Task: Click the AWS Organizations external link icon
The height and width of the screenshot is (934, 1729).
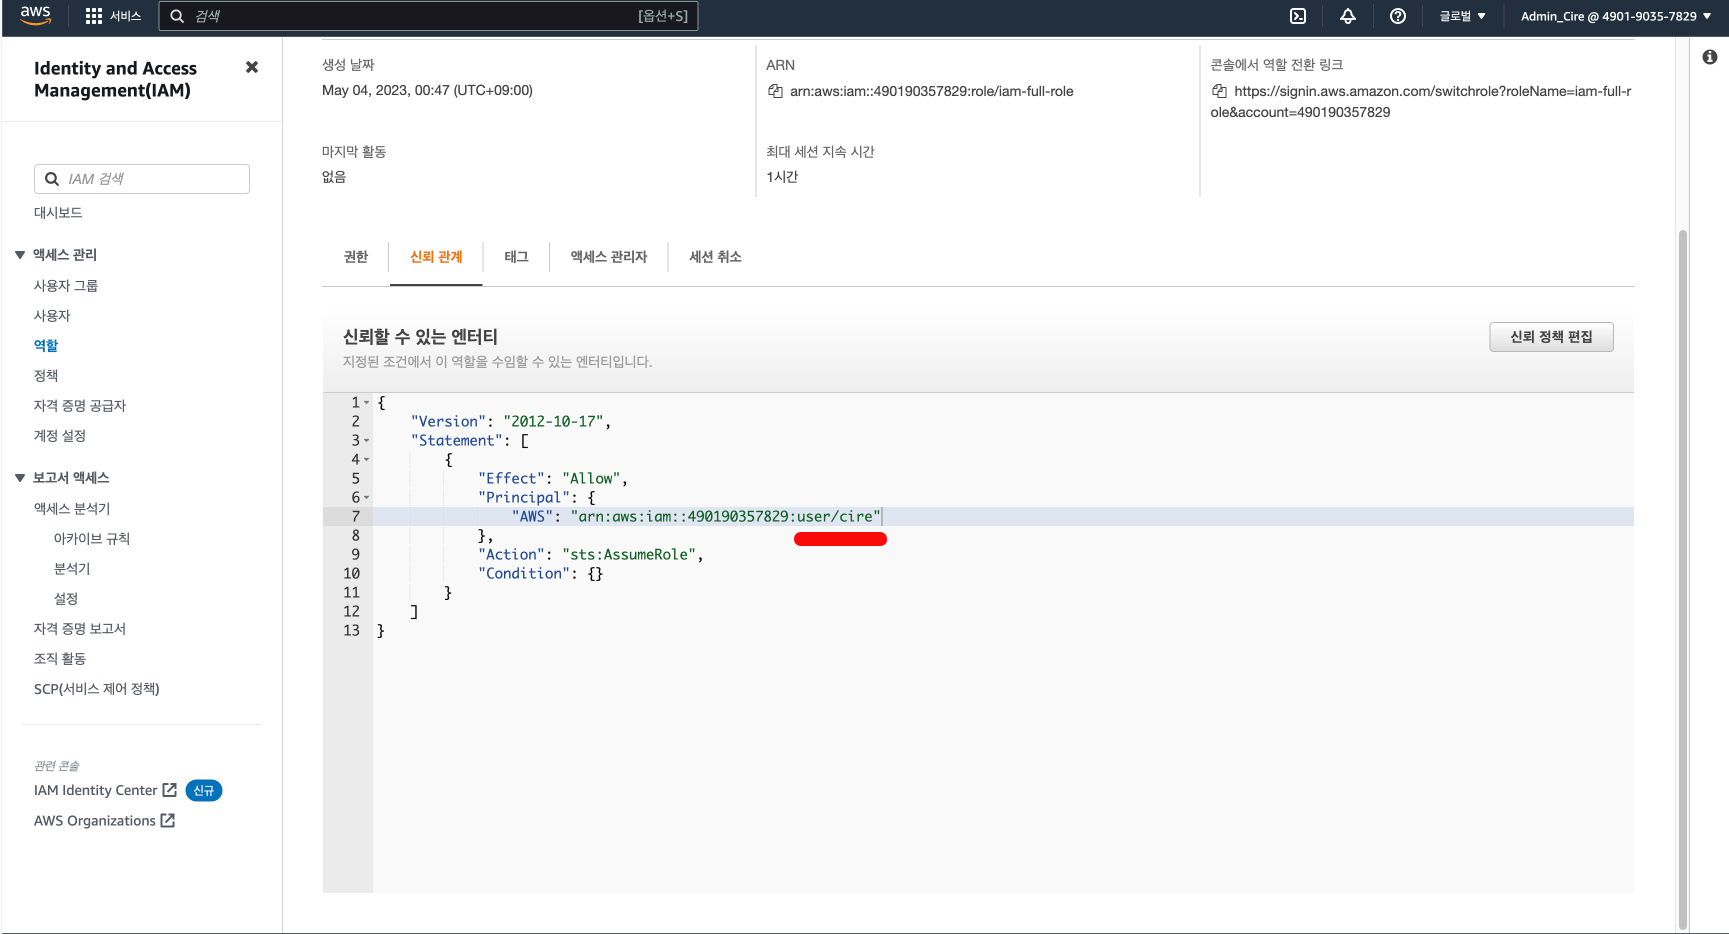Action: tap(168, 820)
